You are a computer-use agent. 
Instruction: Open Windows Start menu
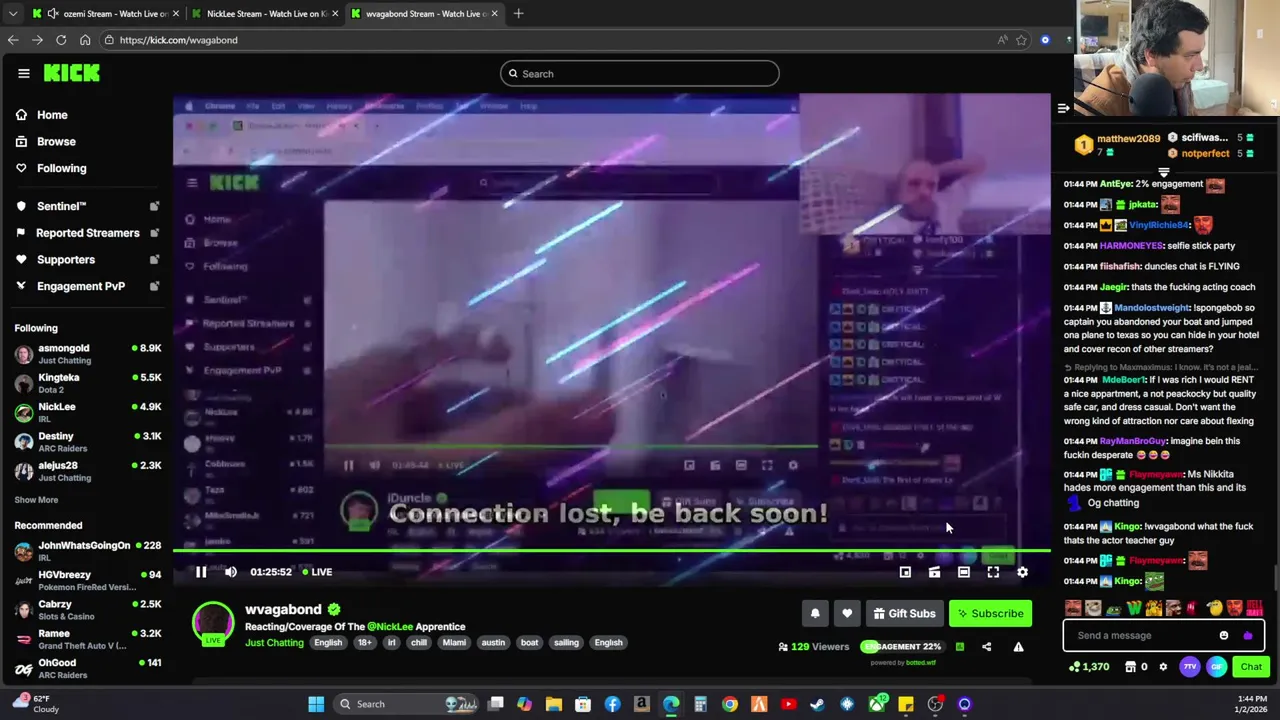(316, 704)
